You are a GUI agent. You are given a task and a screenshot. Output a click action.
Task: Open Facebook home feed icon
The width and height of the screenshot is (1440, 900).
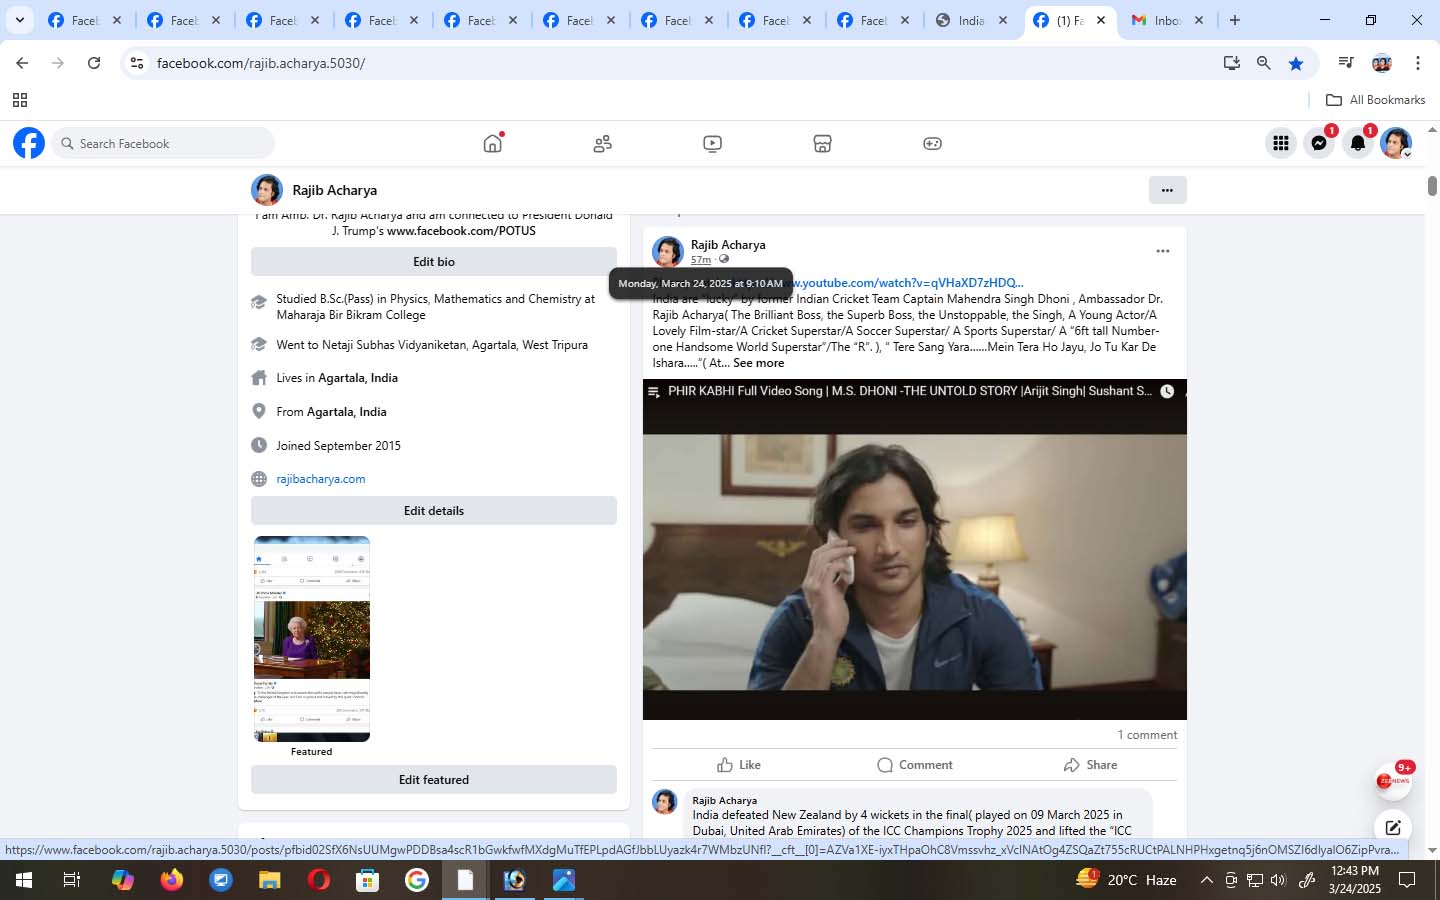click(x=492, y=143)
